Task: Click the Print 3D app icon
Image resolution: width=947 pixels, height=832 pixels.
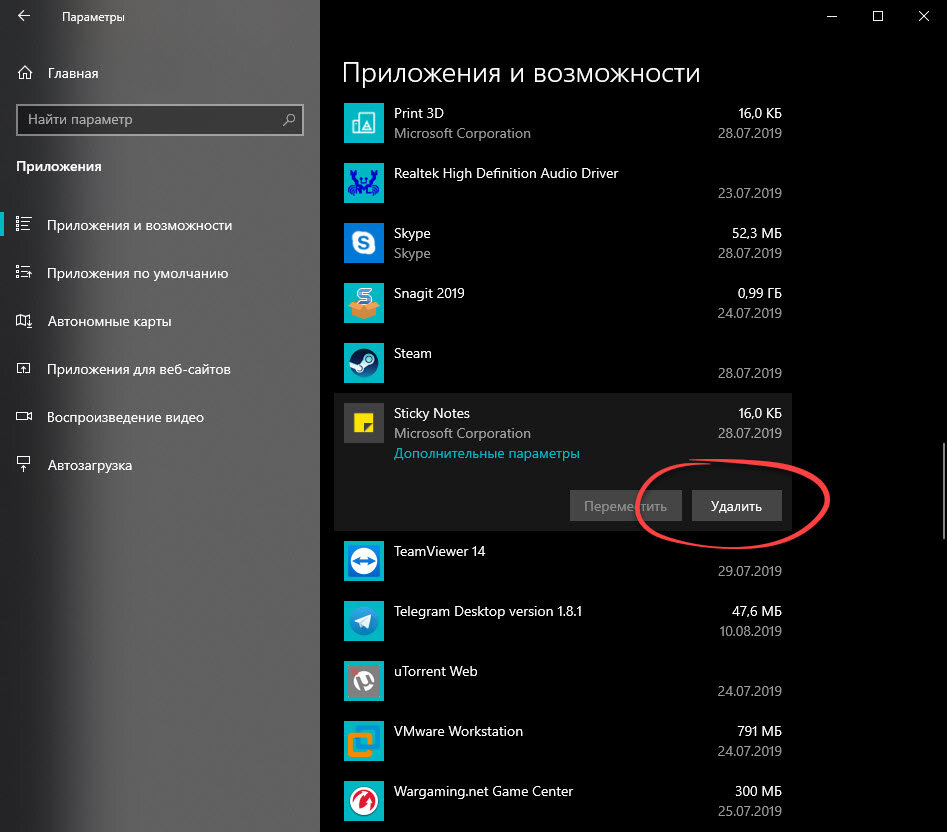Action: [x=364, y=123]
